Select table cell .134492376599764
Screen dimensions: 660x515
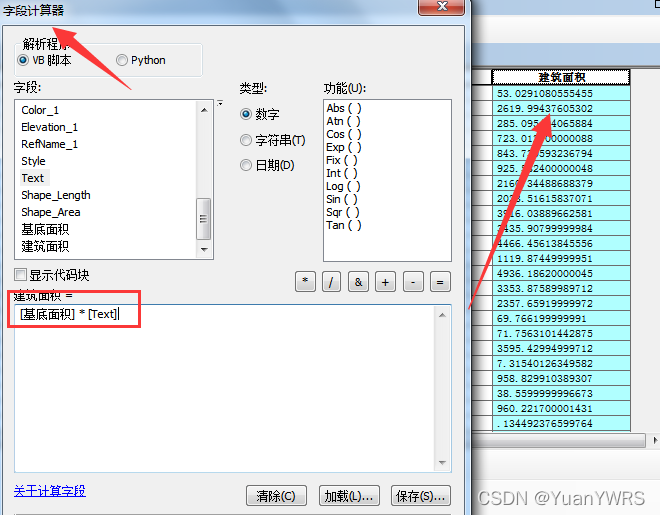pyautogui.click(x=561, y=423)
